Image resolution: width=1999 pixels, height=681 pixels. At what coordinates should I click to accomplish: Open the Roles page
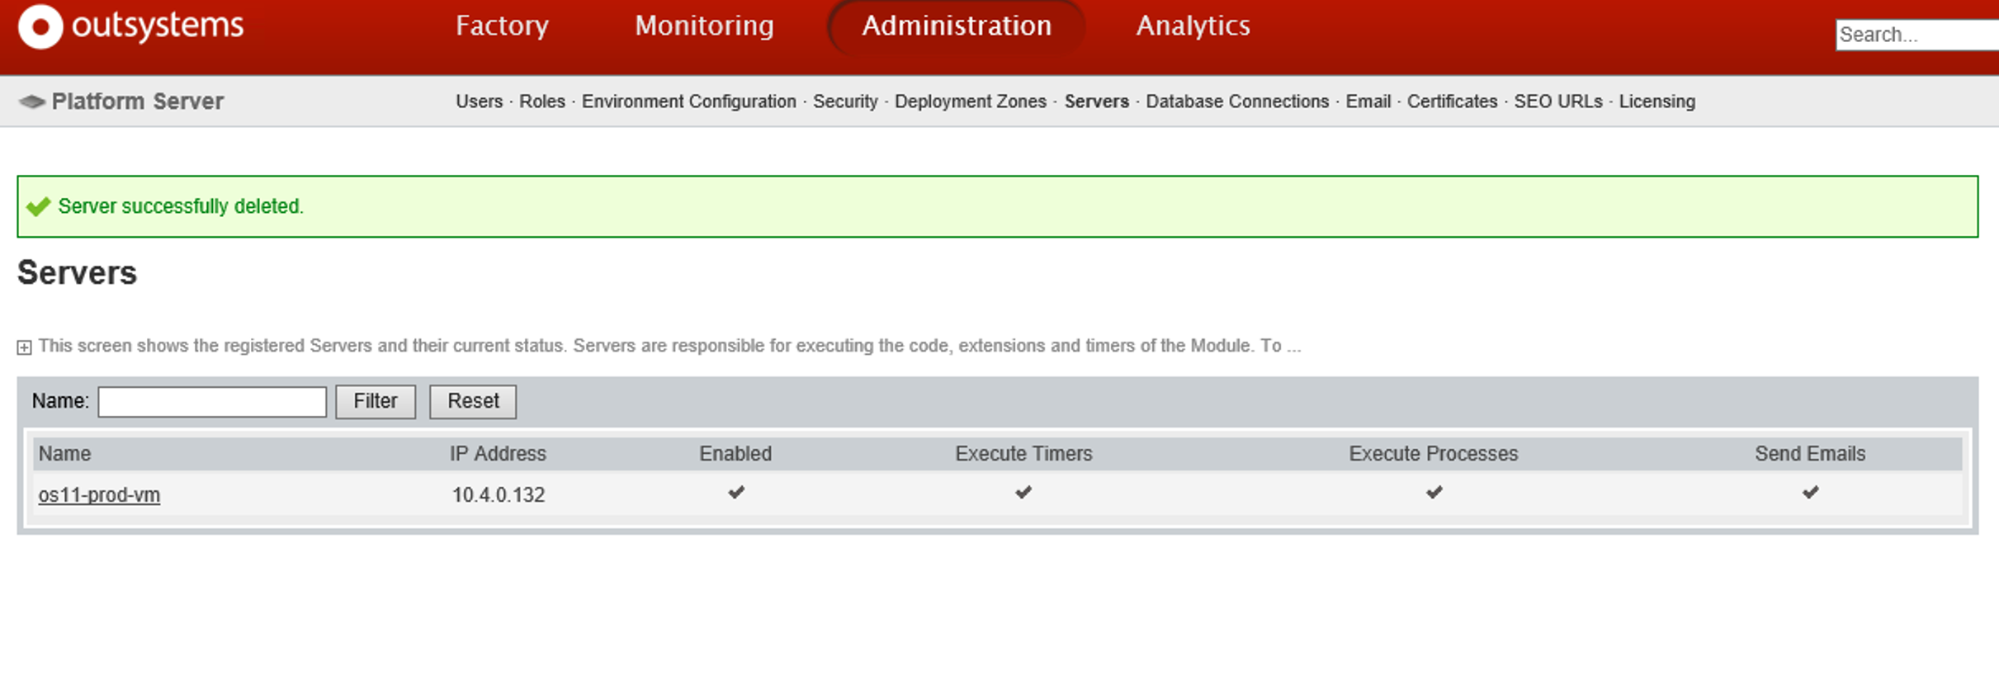coord(542,101)
